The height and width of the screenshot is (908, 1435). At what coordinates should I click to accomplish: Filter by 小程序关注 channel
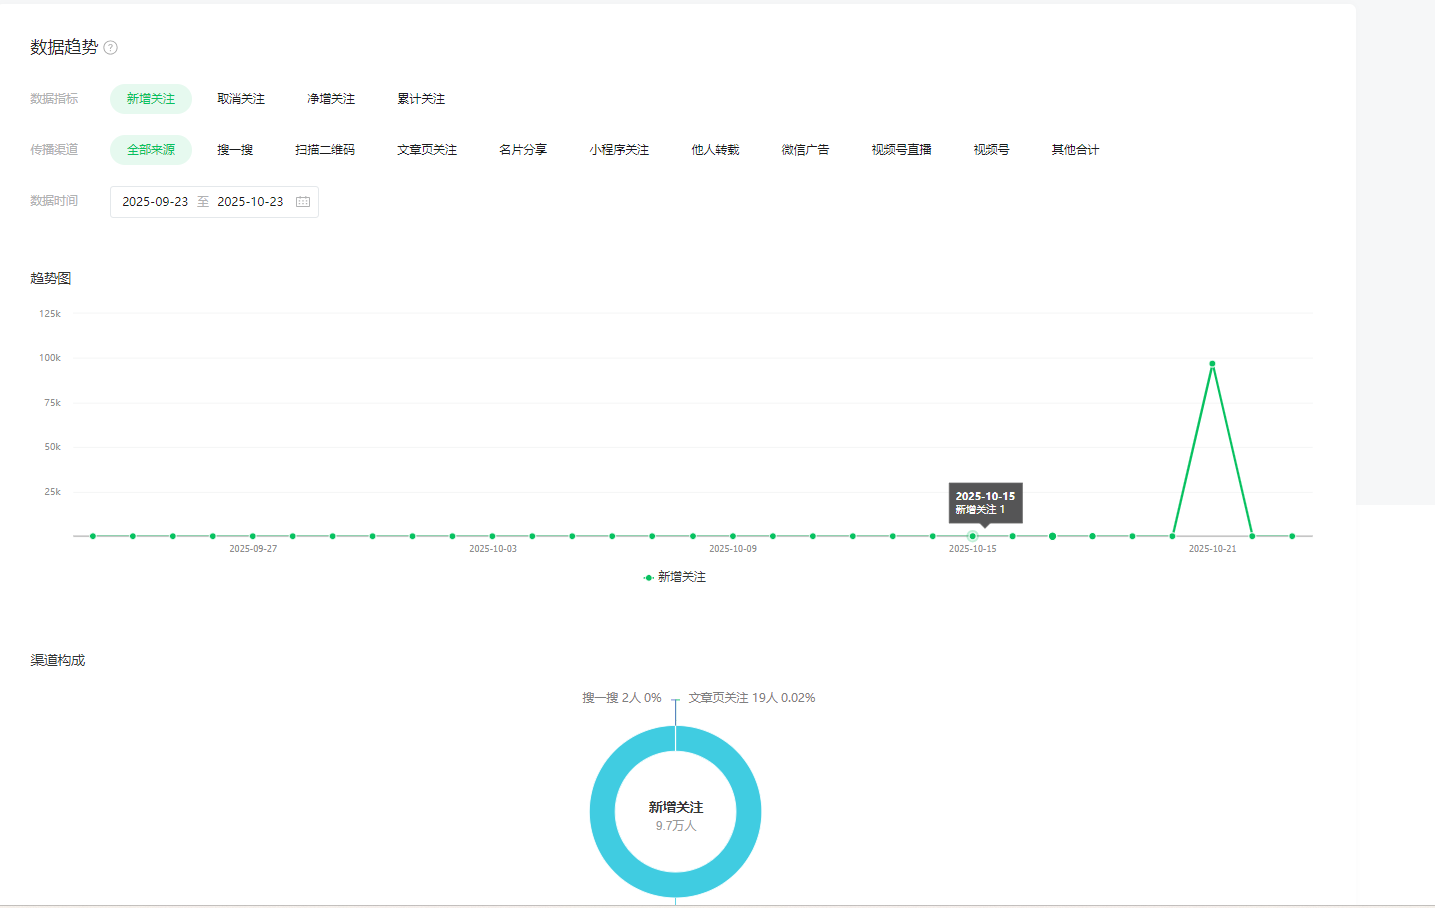coord(619,150)
